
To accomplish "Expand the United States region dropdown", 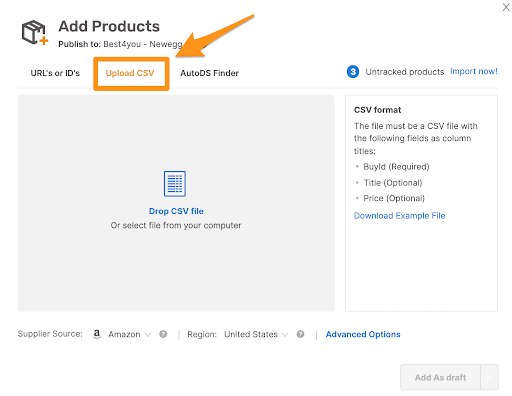I will [256, 334].
